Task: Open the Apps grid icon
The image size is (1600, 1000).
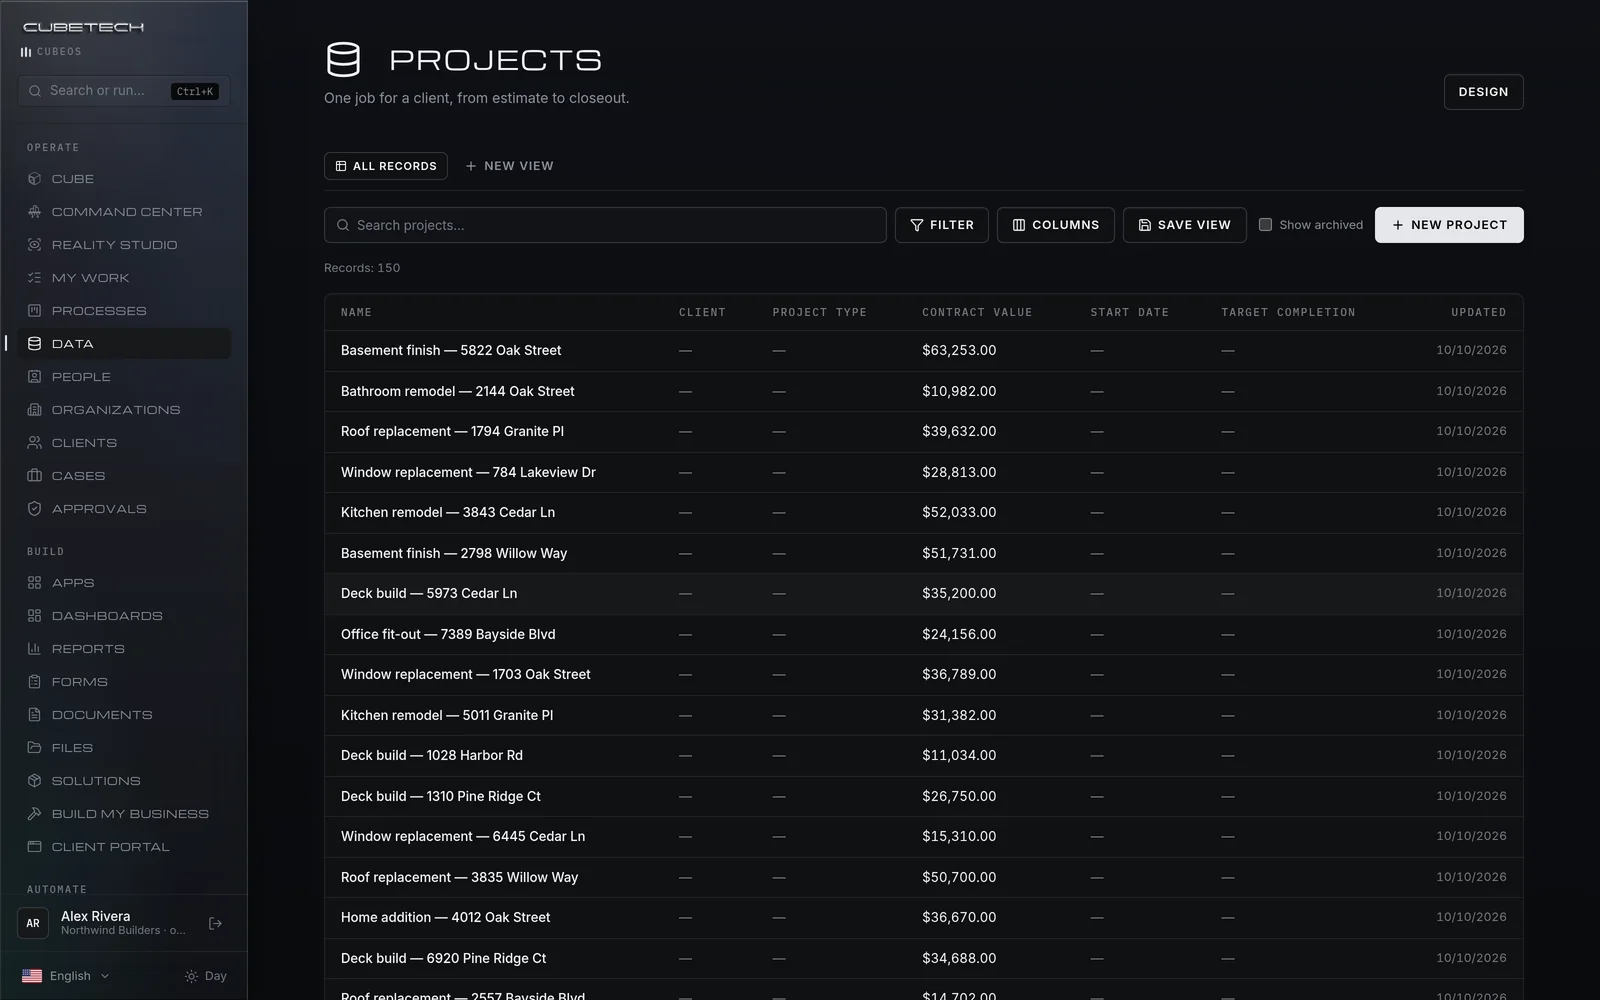Action: (34, 583)
